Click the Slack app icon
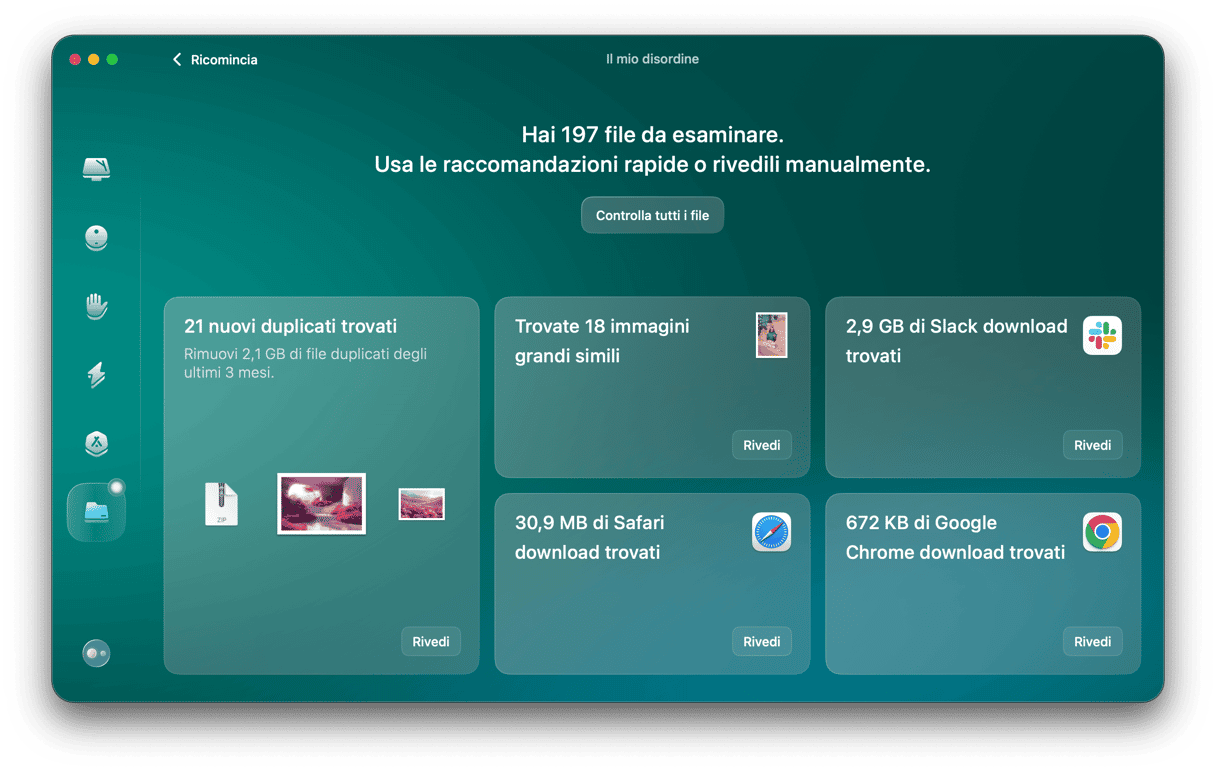Image resolution: width=1216 pixels, height=771 pixels. 1102,336
